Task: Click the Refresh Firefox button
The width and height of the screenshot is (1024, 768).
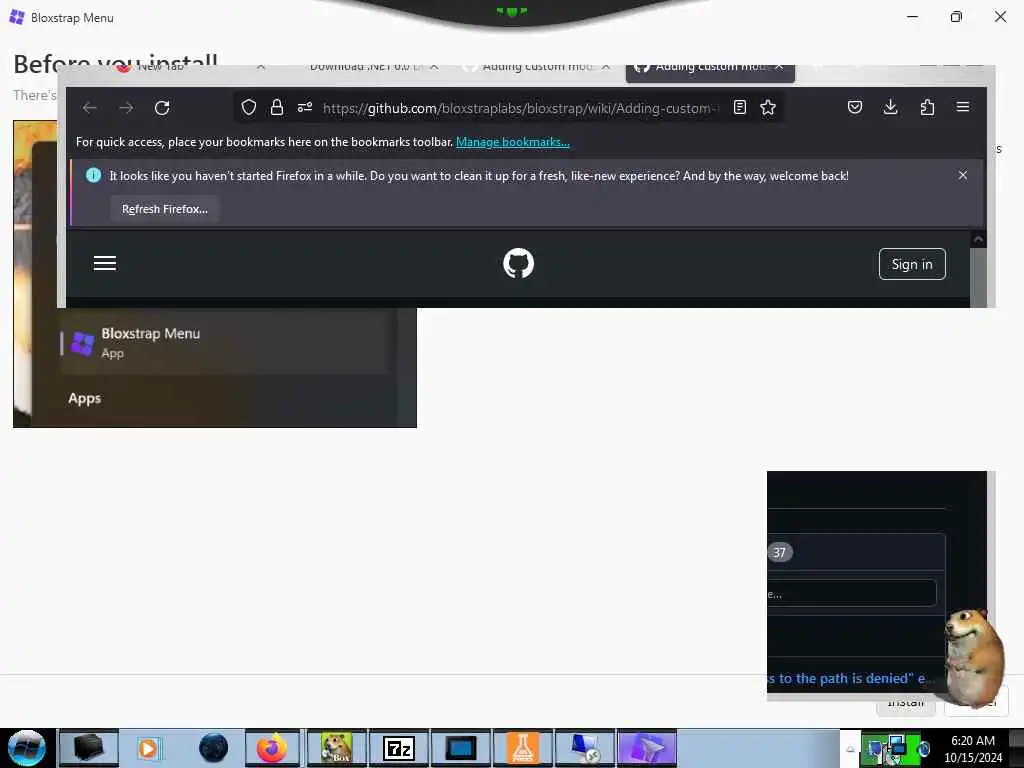Action: point(165,209)
